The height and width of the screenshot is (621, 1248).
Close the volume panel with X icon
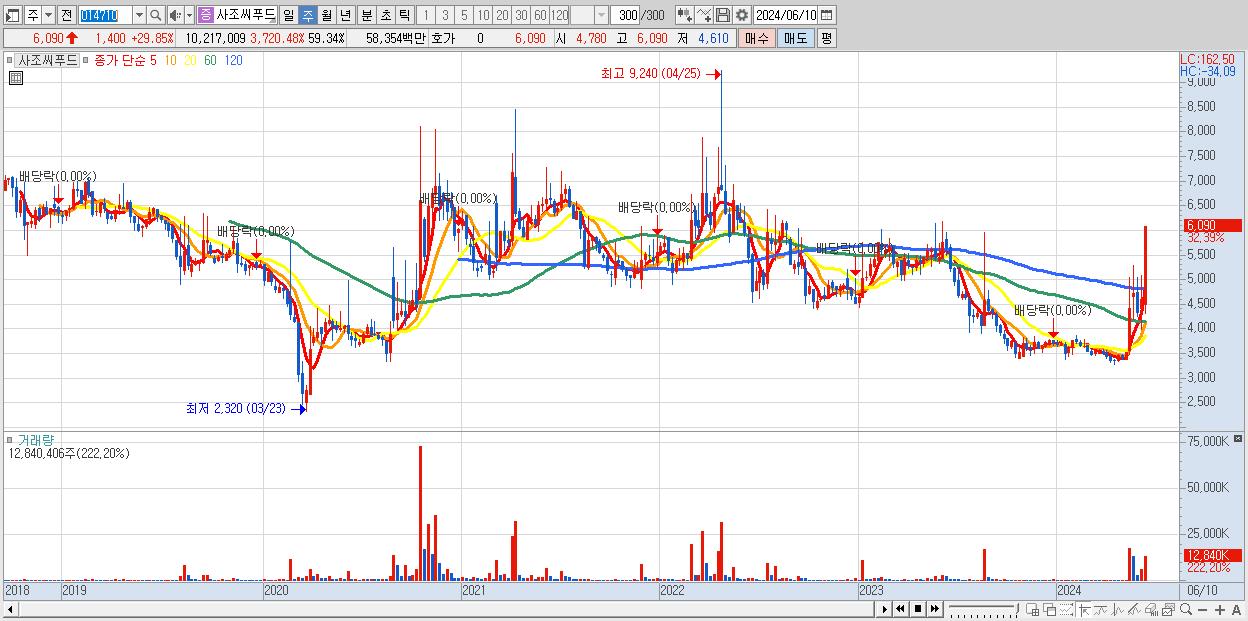pyautogui.click(x=1240, y=438)
